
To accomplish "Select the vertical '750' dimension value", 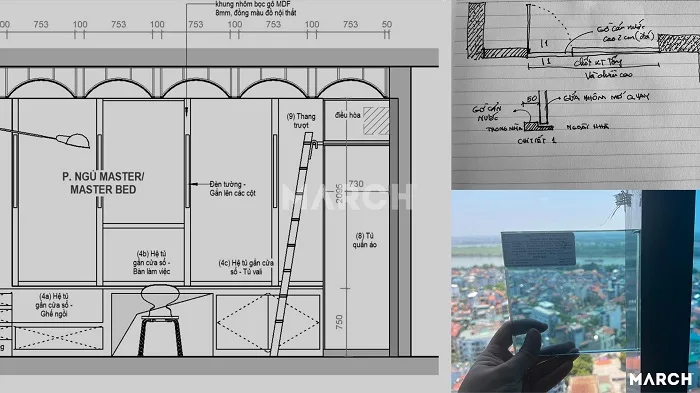I will (x=339, y=322).
